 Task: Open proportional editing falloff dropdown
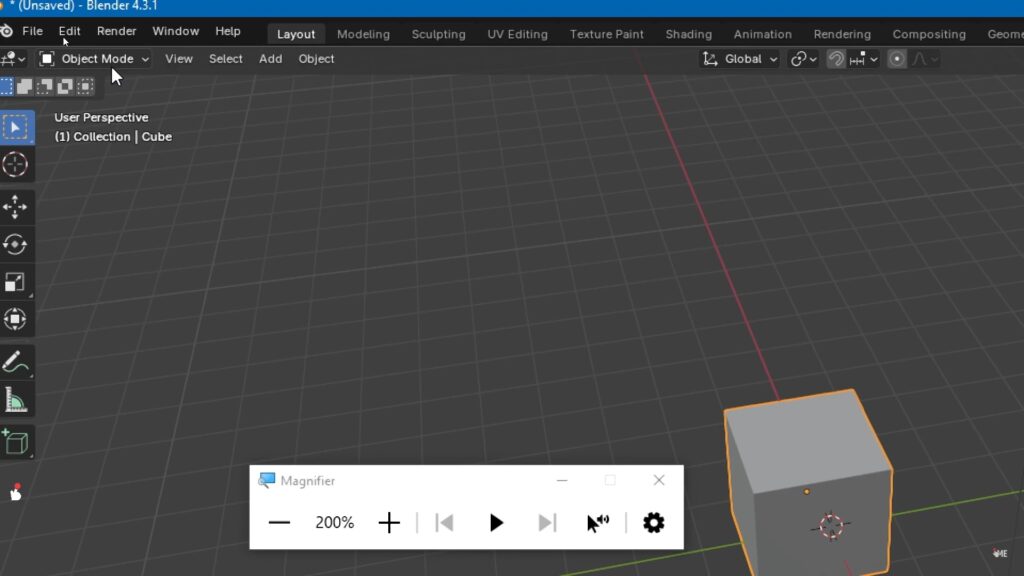(x=925, y=59)
